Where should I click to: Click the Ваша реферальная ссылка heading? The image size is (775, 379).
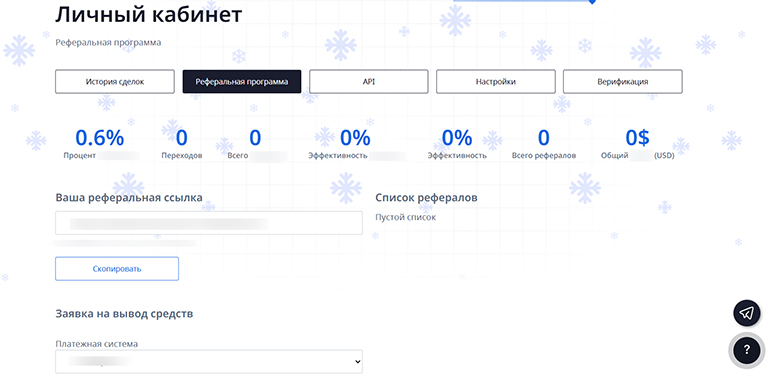tap(129, 198)
